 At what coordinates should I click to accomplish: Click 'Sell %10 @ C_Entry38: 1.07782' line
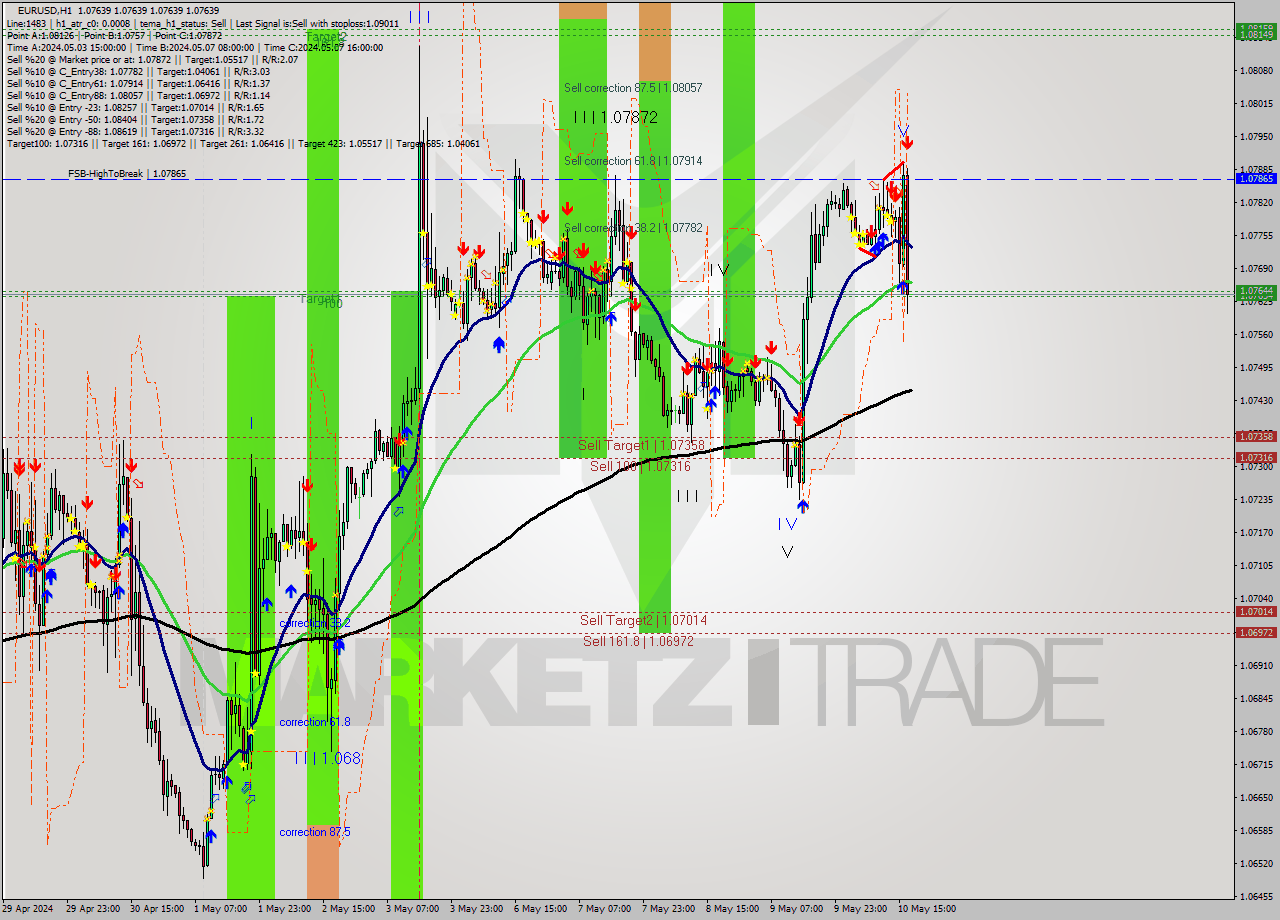point(138,71)
